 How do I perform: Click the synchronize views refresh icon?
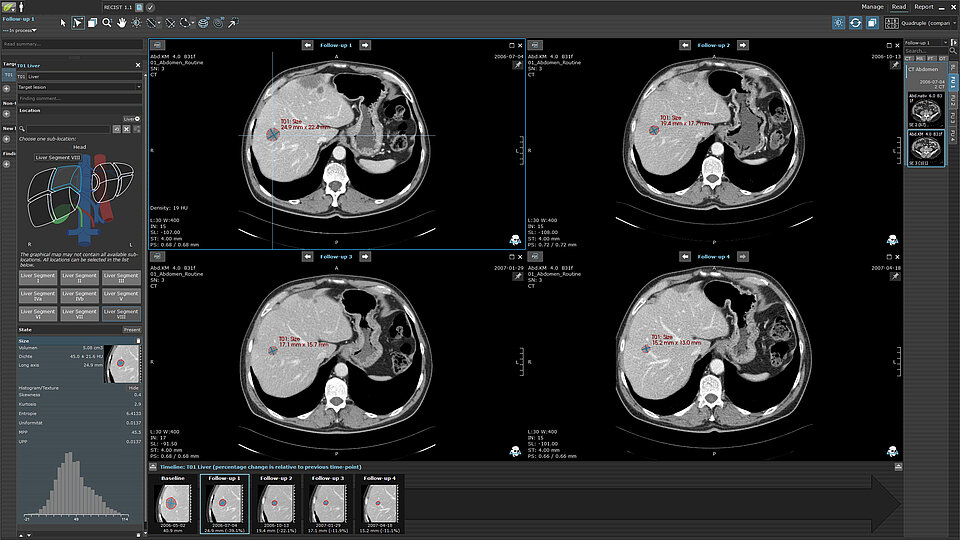(x=856, y=22)
